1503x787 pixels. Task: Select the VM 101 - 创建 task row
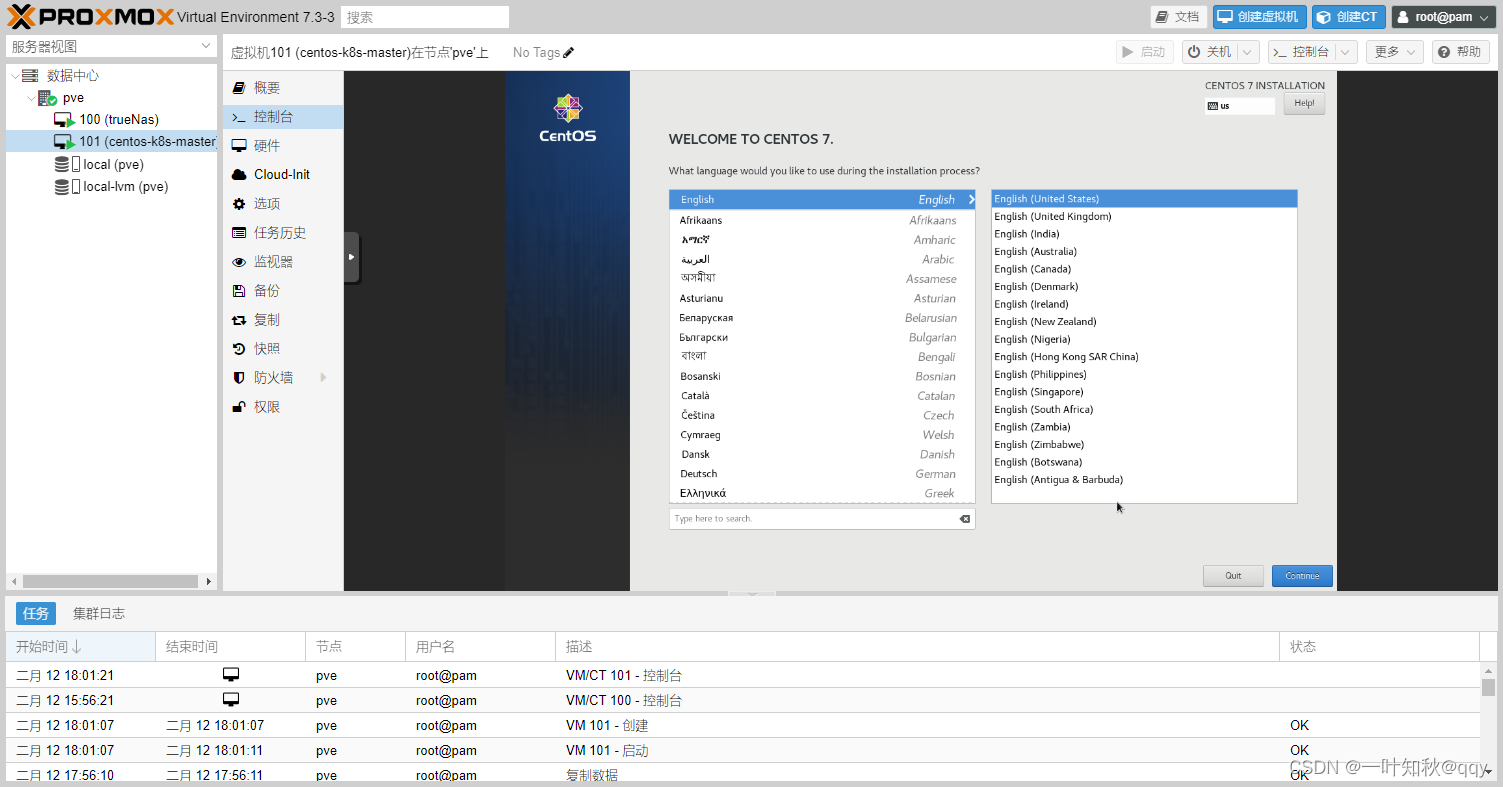point(743,725)
